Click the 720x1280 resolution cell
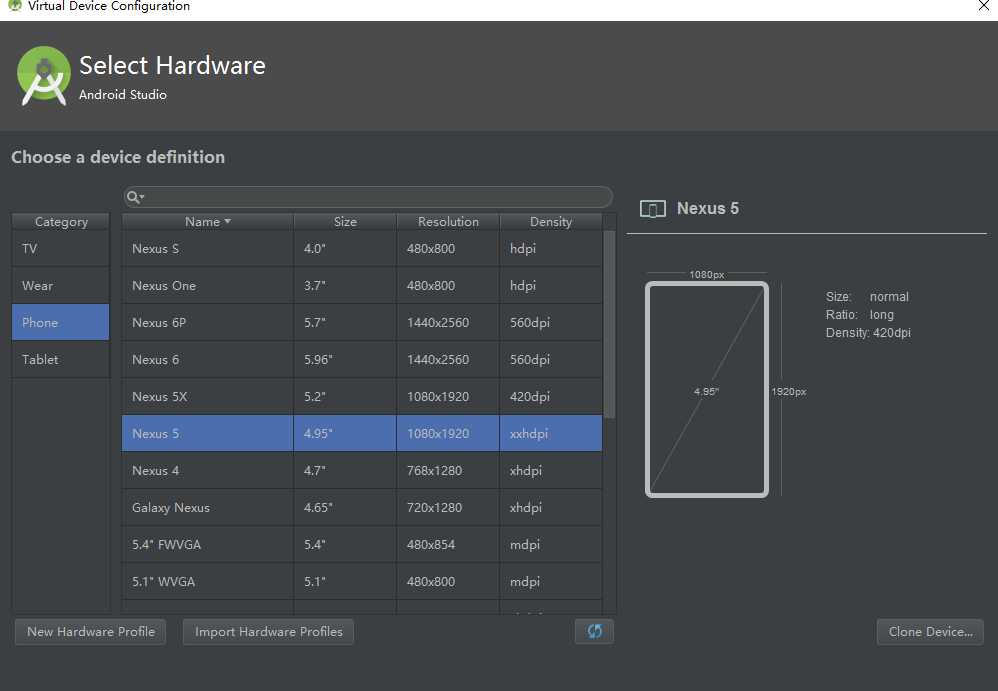The image size is (998, 691). pyautogui.click(x=448, y=507)
